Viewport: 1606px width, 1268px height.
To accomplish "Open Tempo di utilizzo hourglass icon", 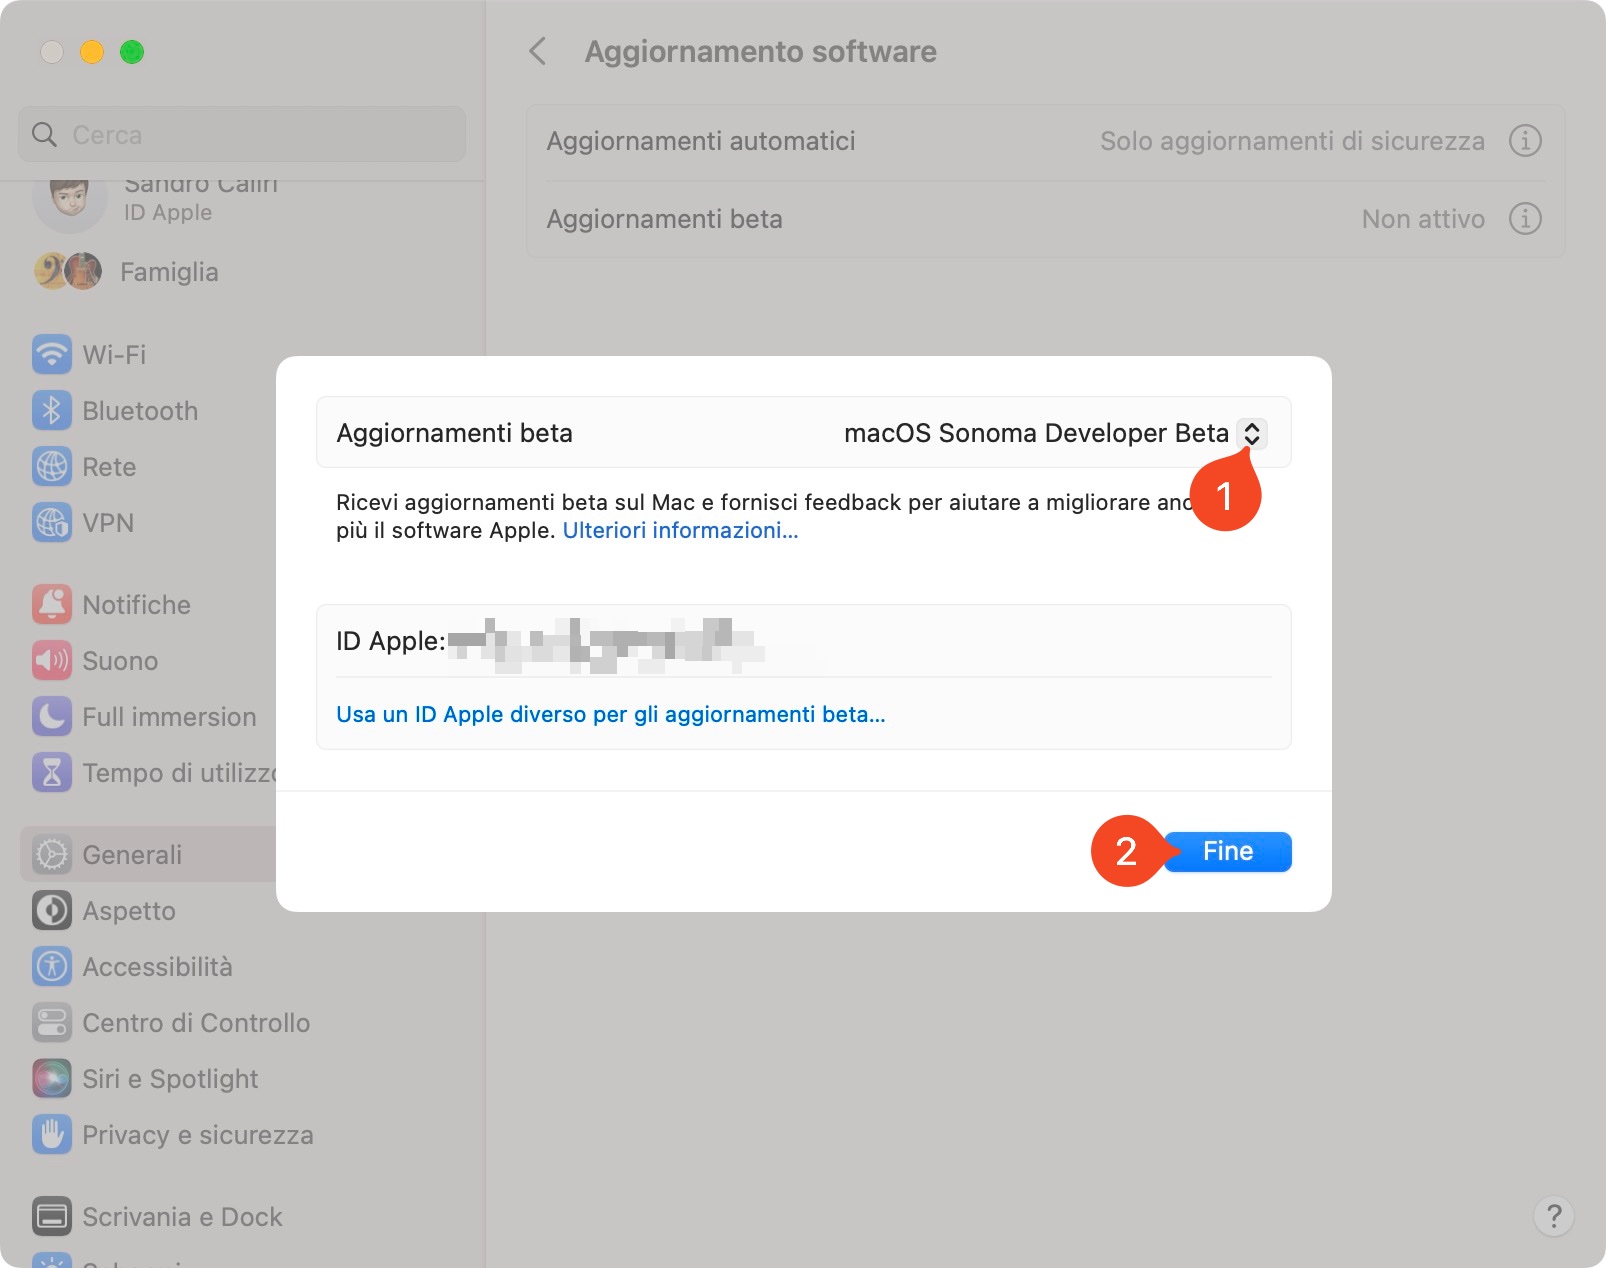I will 52,772.
